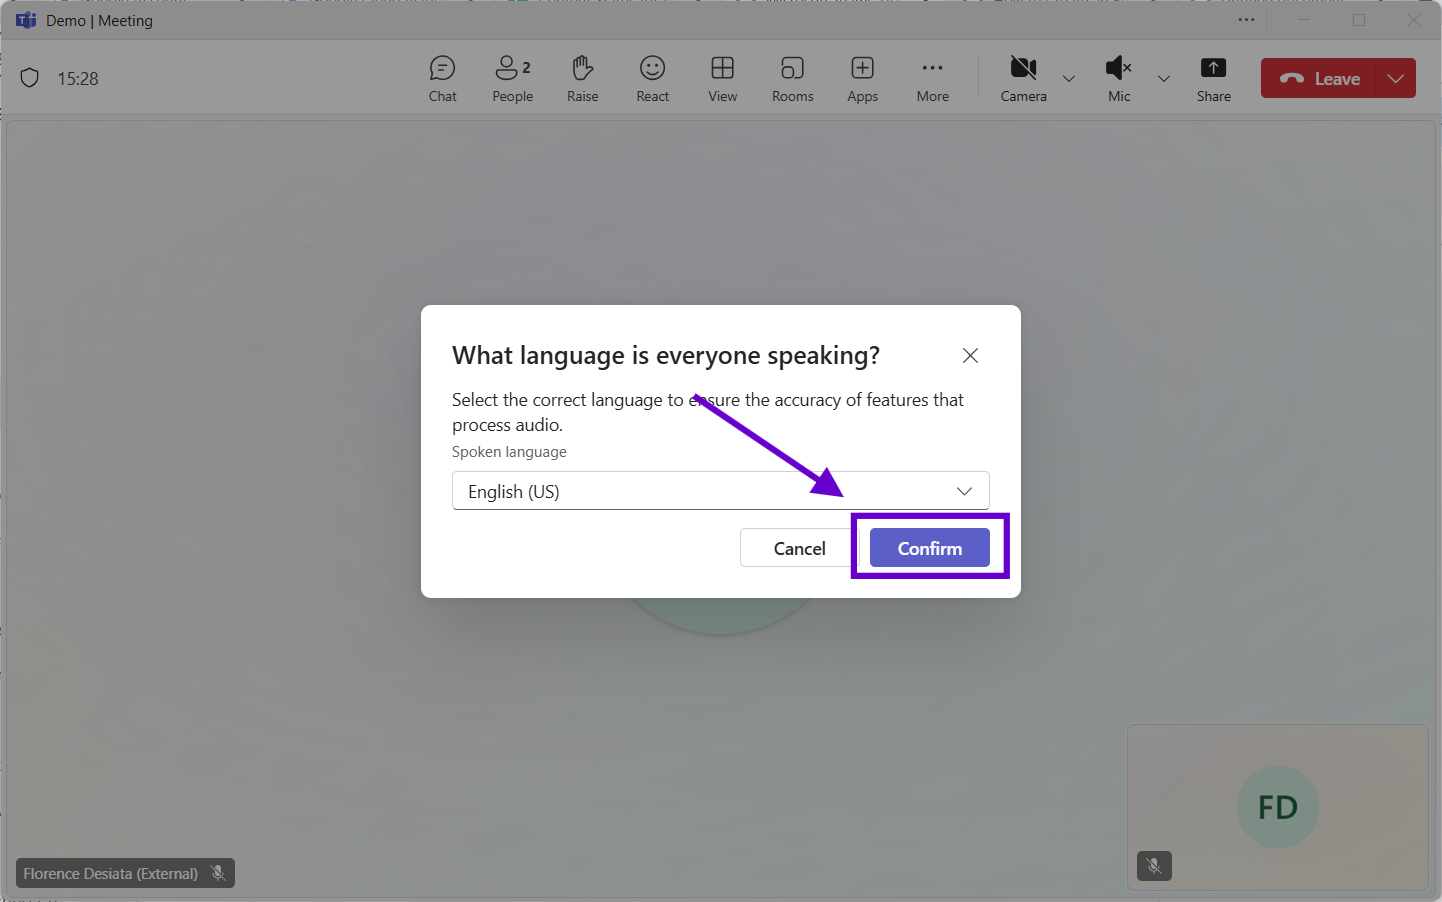Screen dimensions: 1442x902
Task: Share your screen content
Action: (1213, 79)
